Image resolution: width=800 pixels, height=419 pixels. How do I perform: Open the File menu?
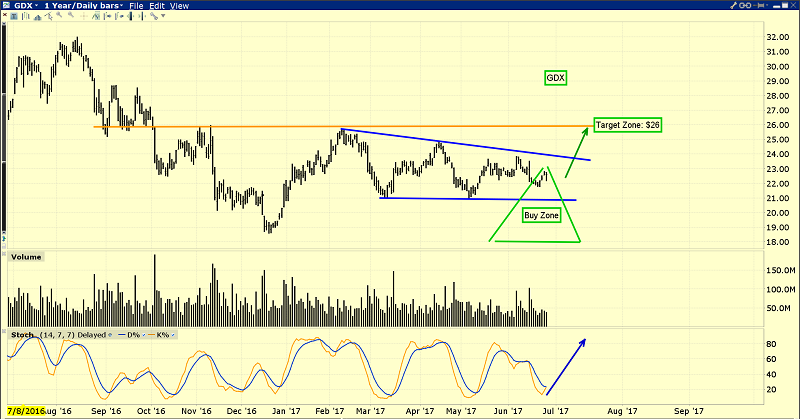tap(136, 6)
